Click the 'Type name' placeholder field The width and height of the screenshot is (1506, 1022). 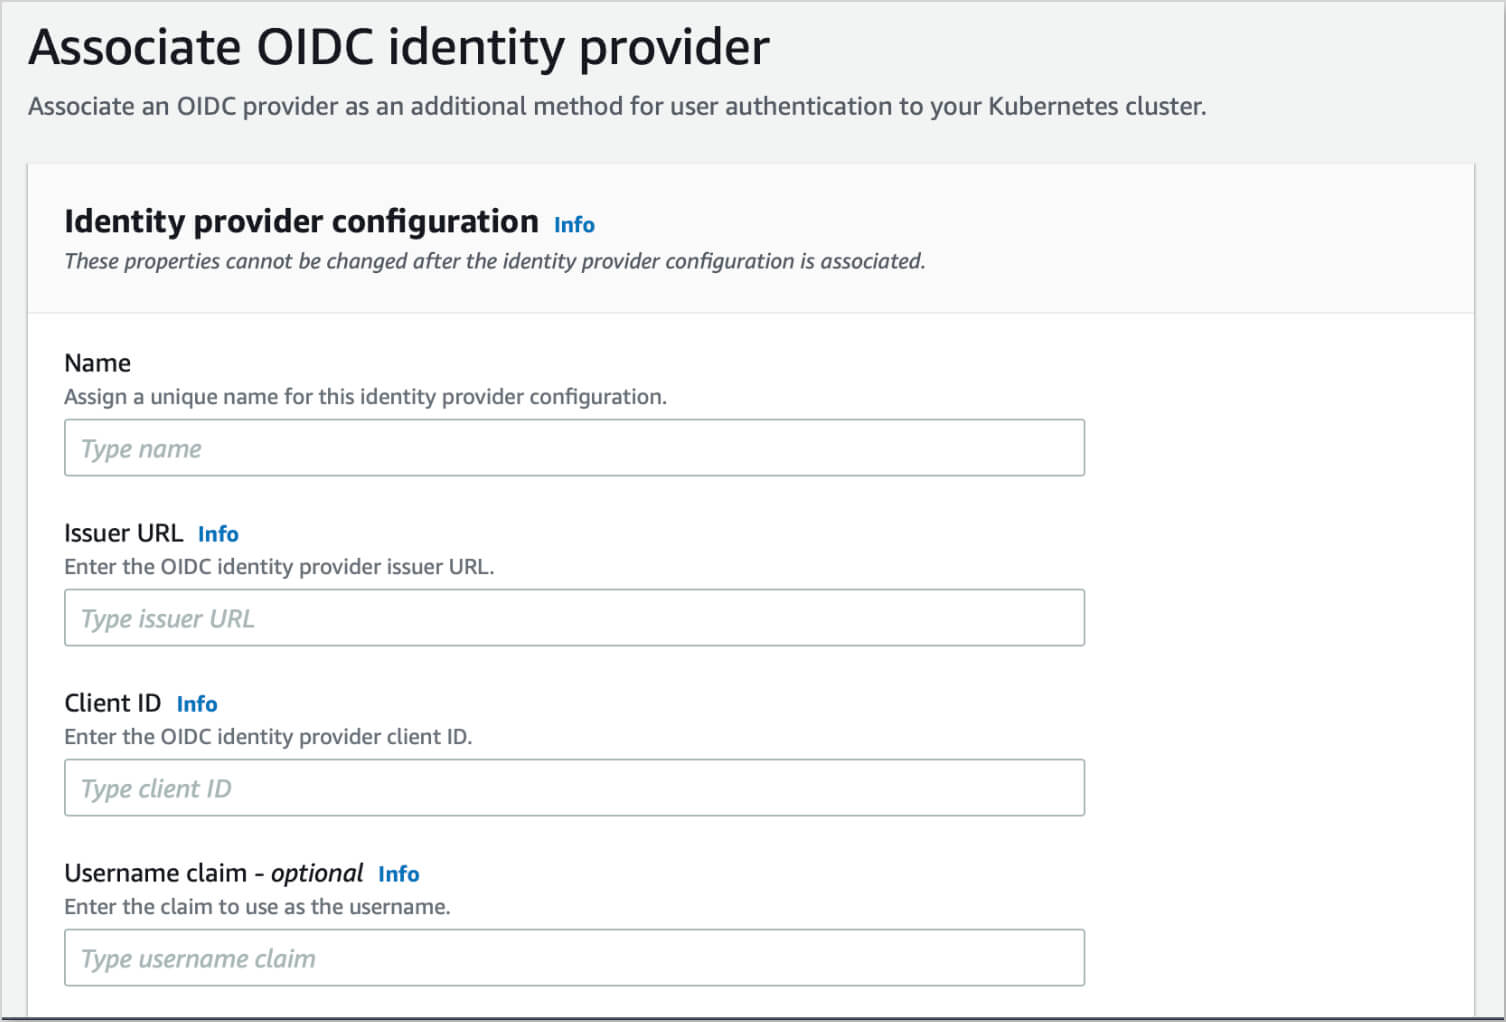574,447
